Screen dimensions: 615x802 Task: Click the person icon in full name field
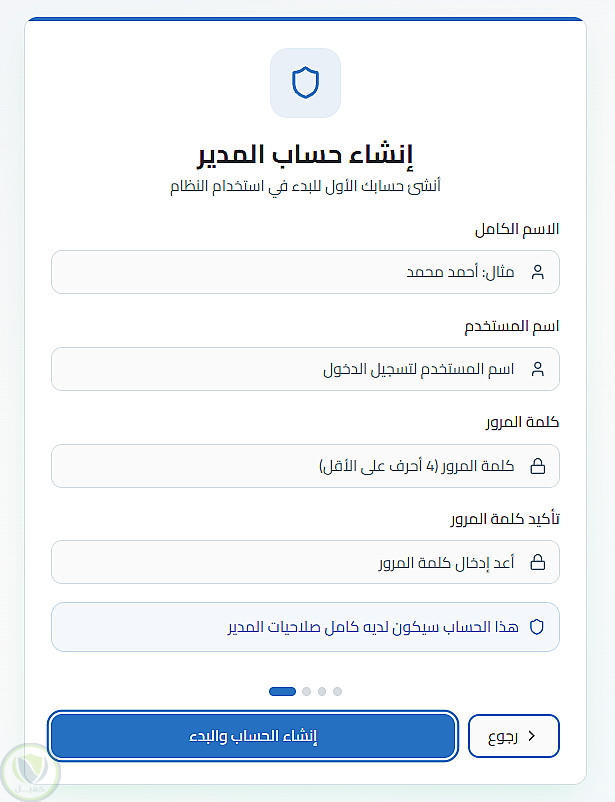tap(537, 272)
